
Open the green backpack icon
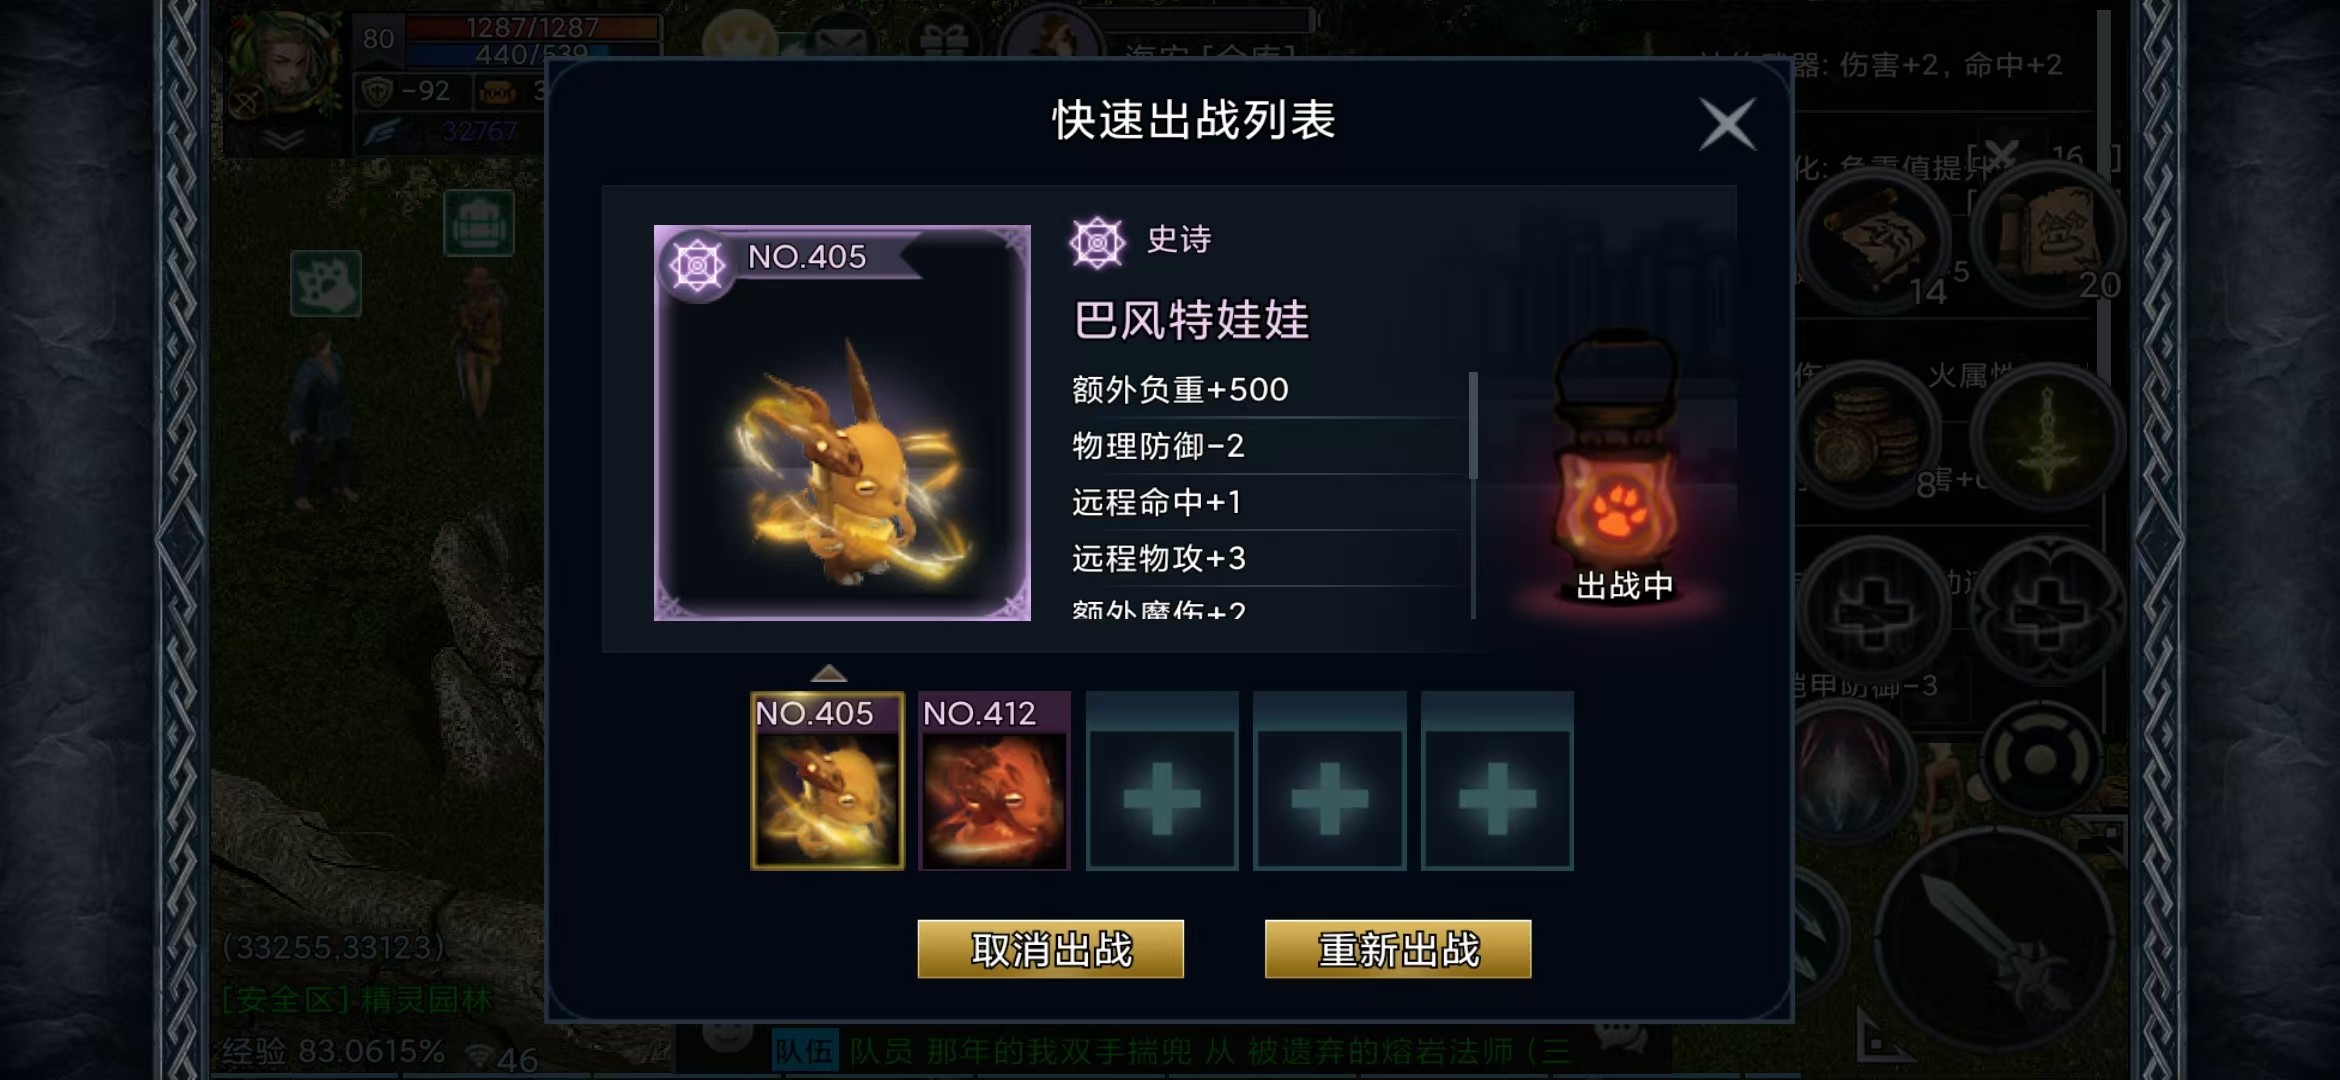tap(479, 223)
